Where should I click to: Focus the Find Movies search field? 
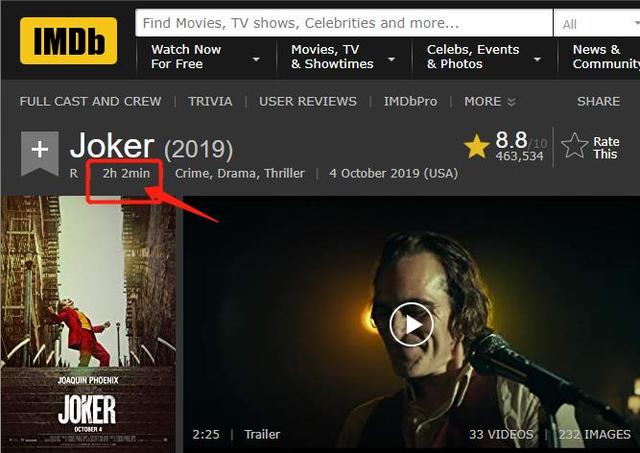[344, 23]
